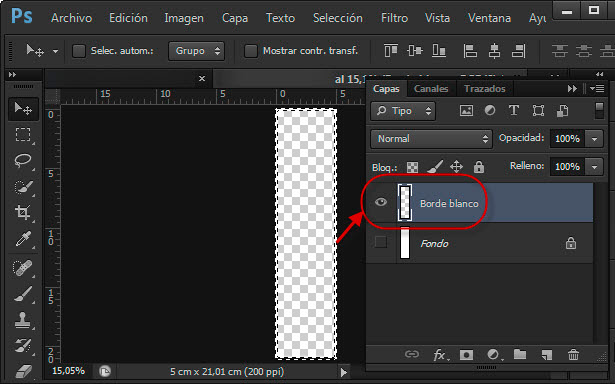Image resolution: width=615 pixels, height=384 pixels.
Task: Create new adjustment layer icon
Action: pos(493,355)
